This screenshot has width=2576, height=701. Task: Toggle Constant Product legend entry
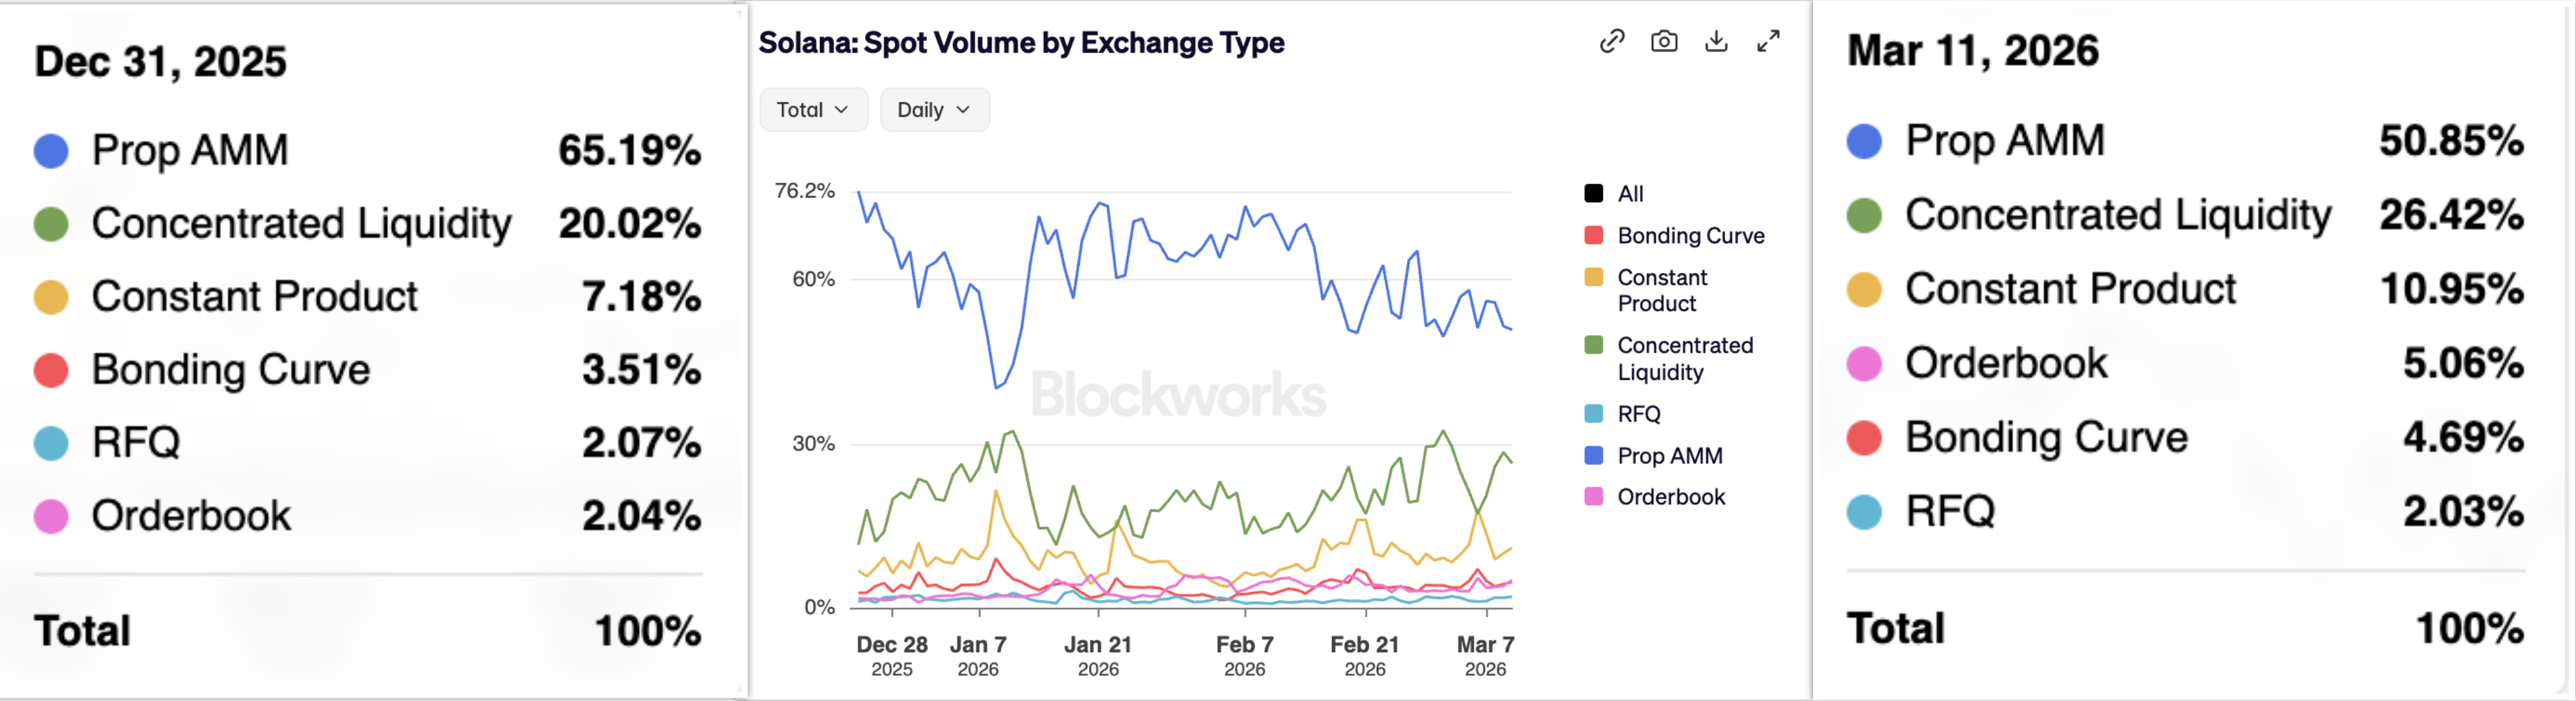point(1662,290)
